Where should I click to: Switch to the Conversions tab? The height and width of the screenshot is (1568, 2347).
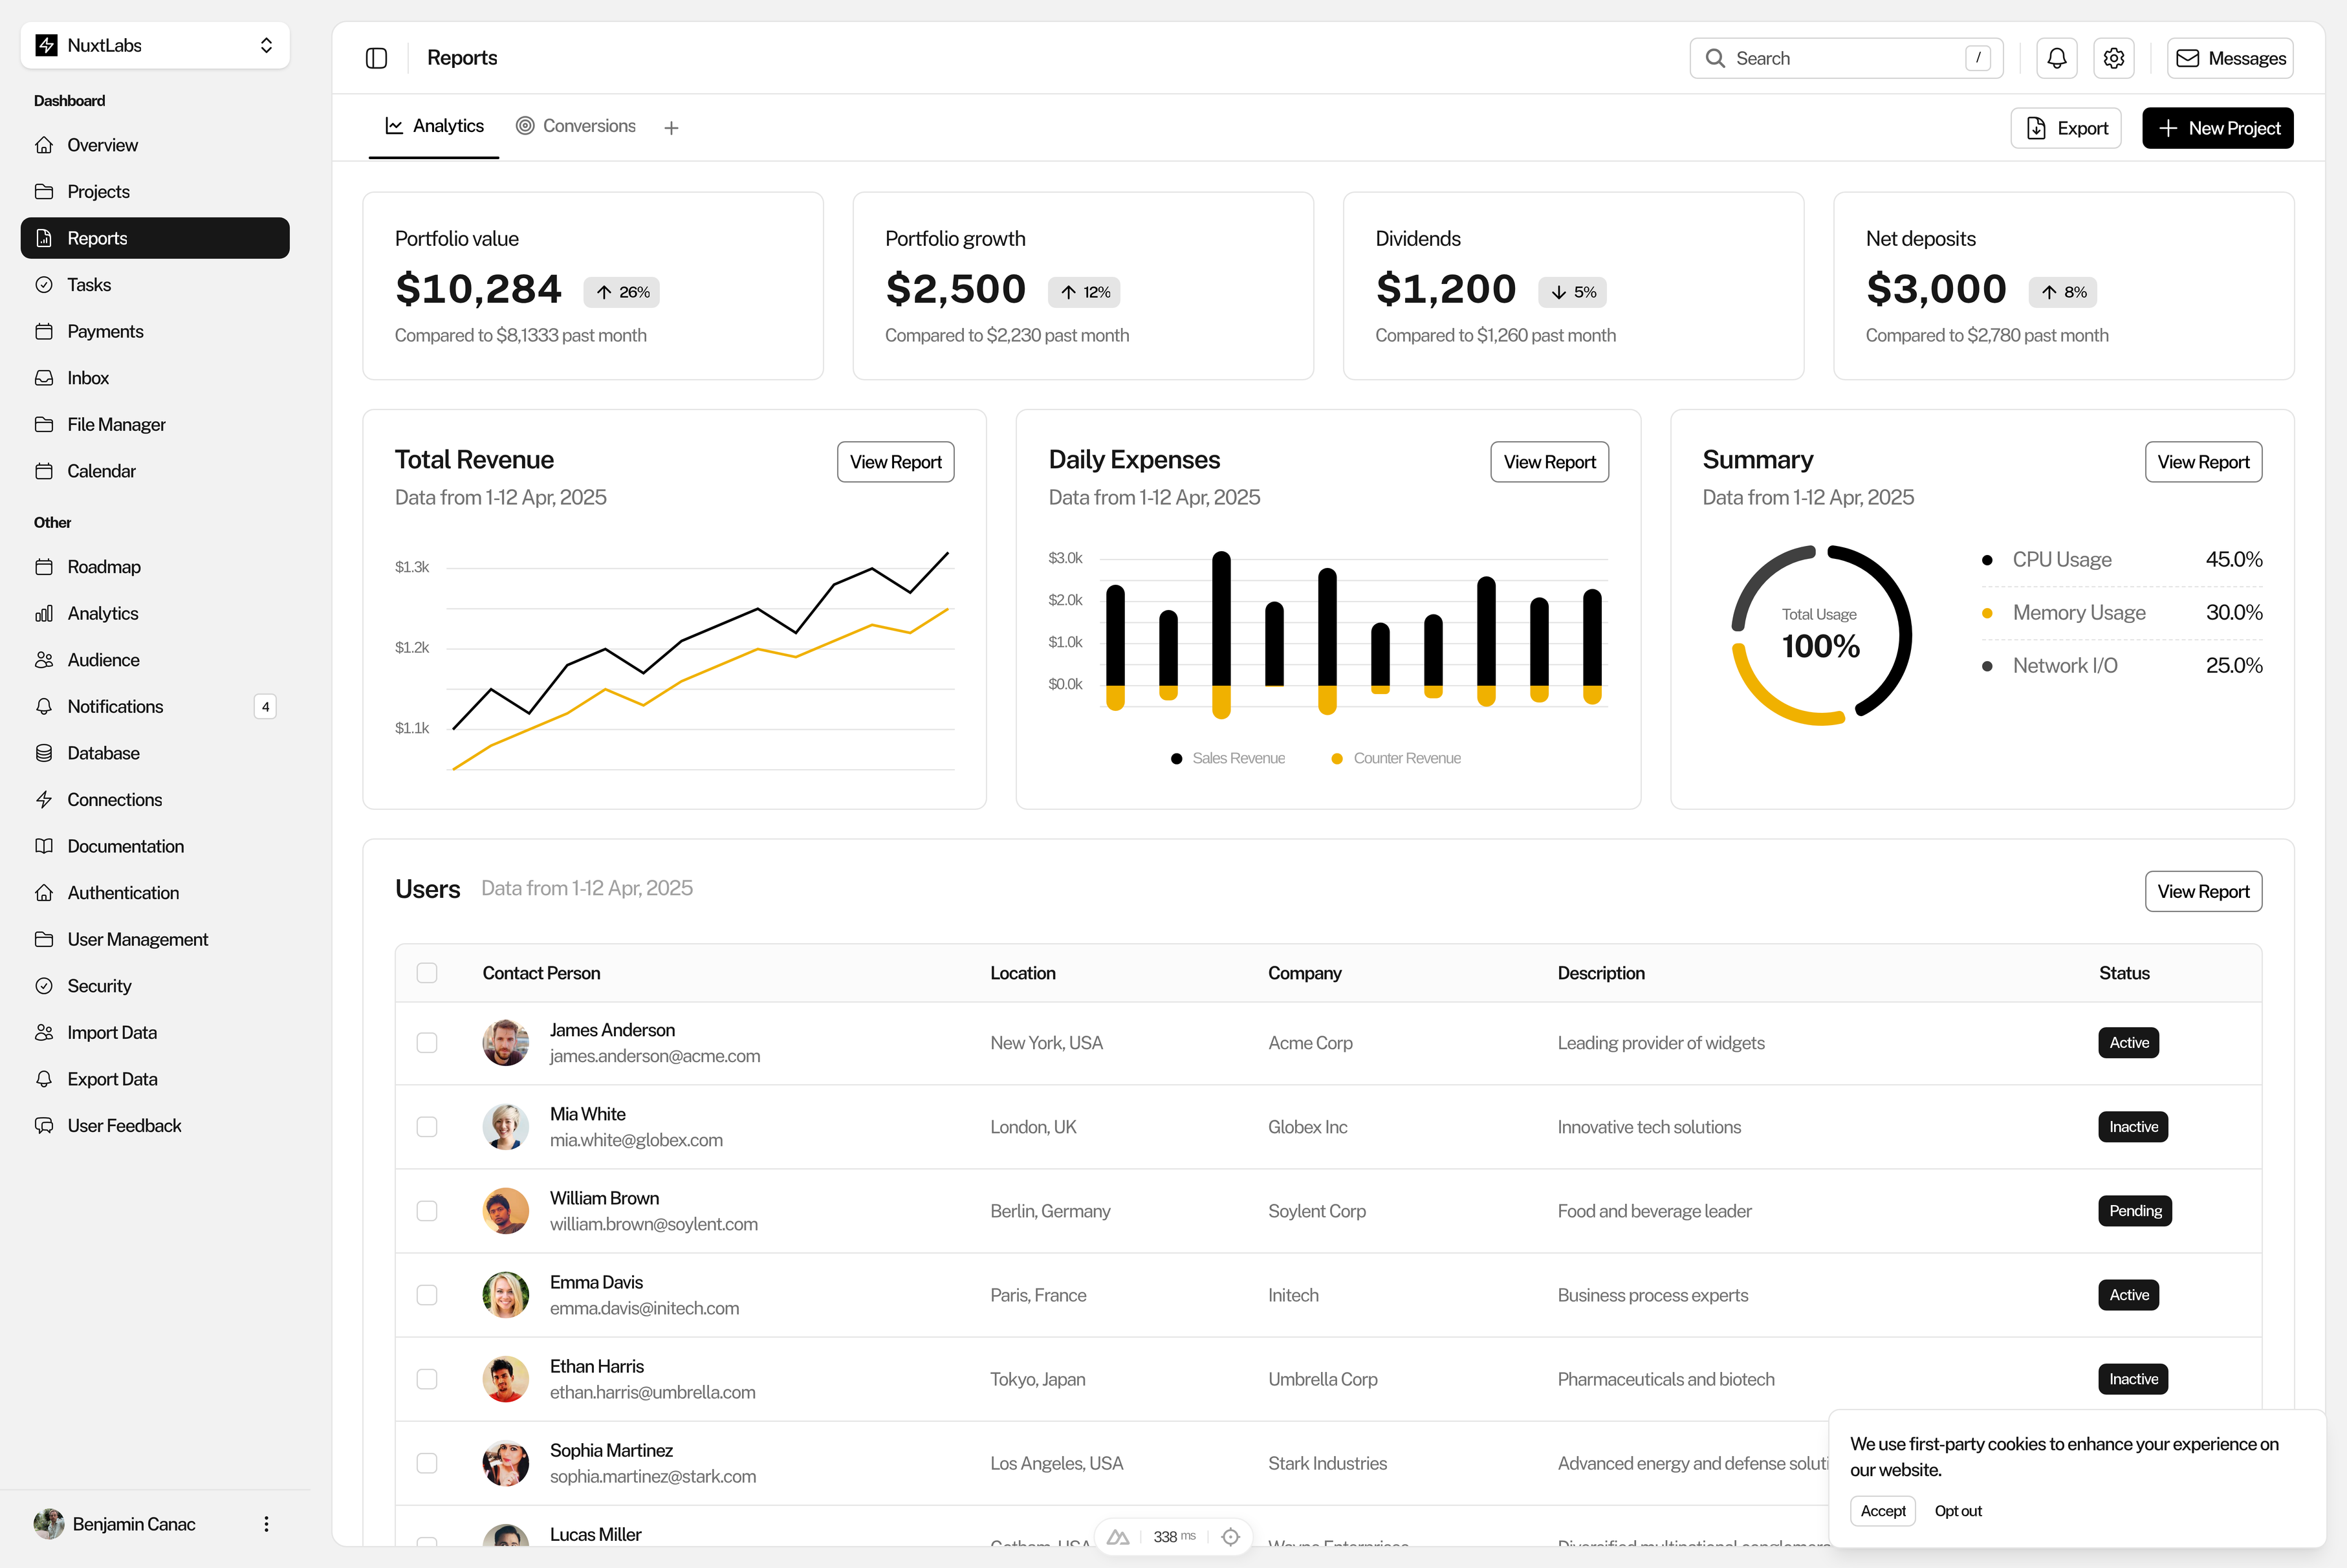click(576, 126)
